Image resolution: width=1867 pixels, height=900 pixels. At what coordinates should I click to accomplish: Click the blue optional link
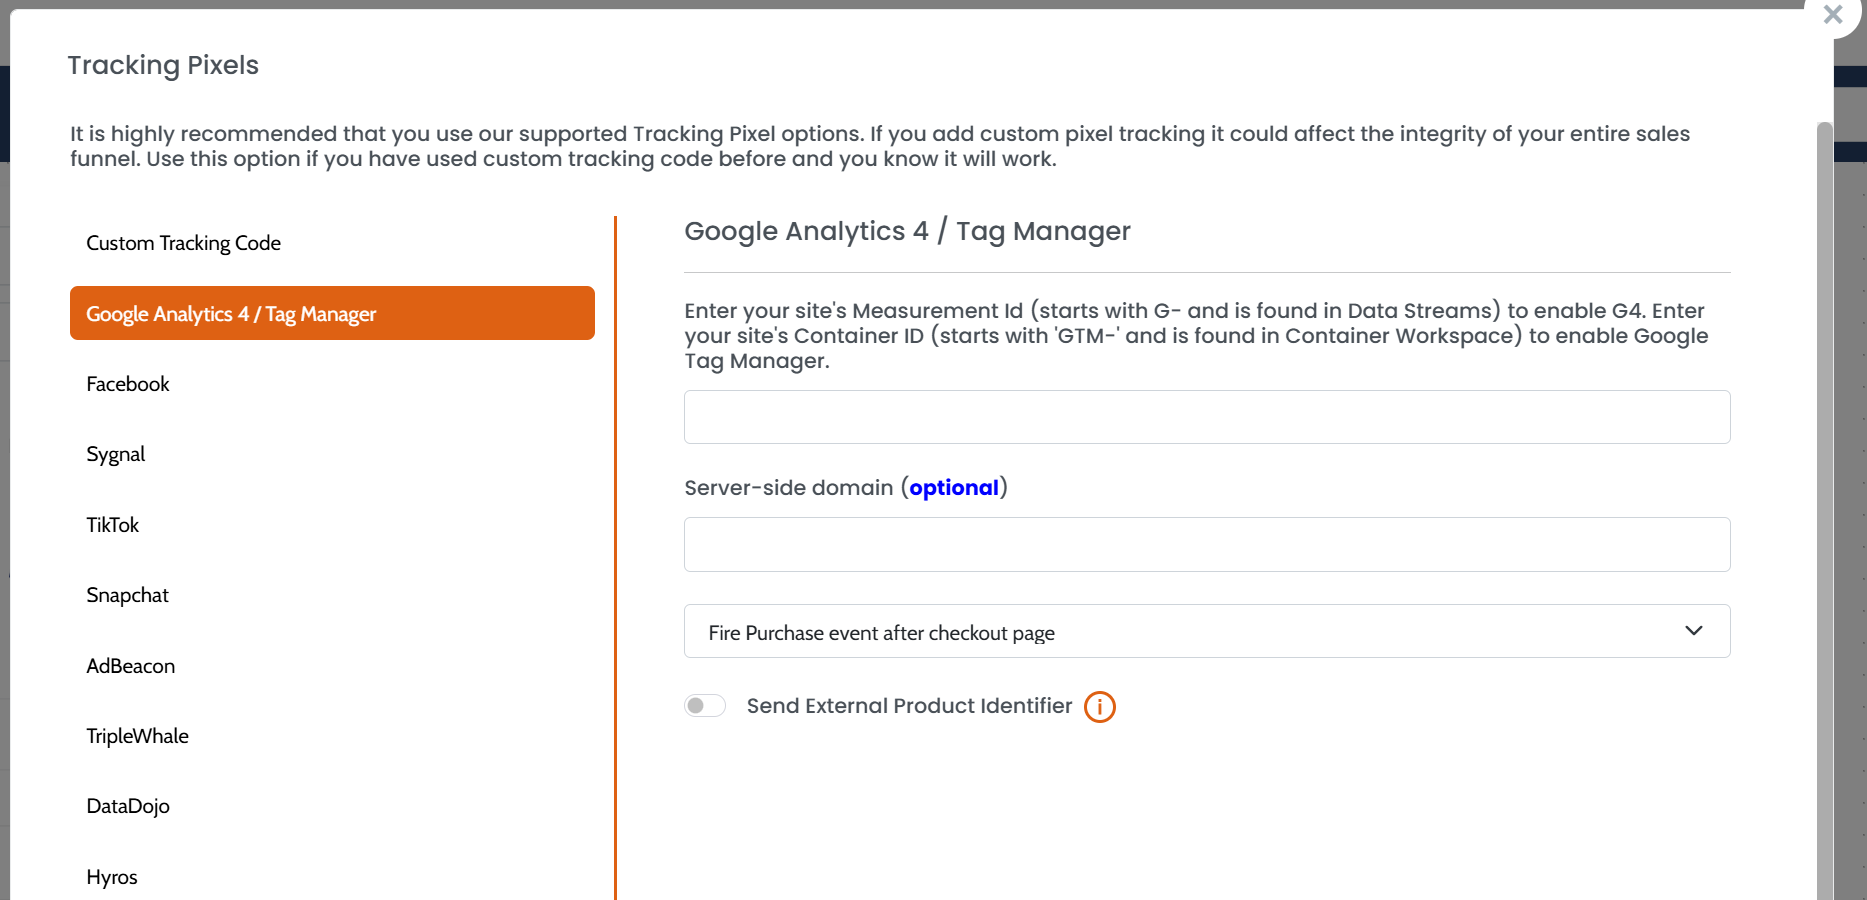point(953,488)
